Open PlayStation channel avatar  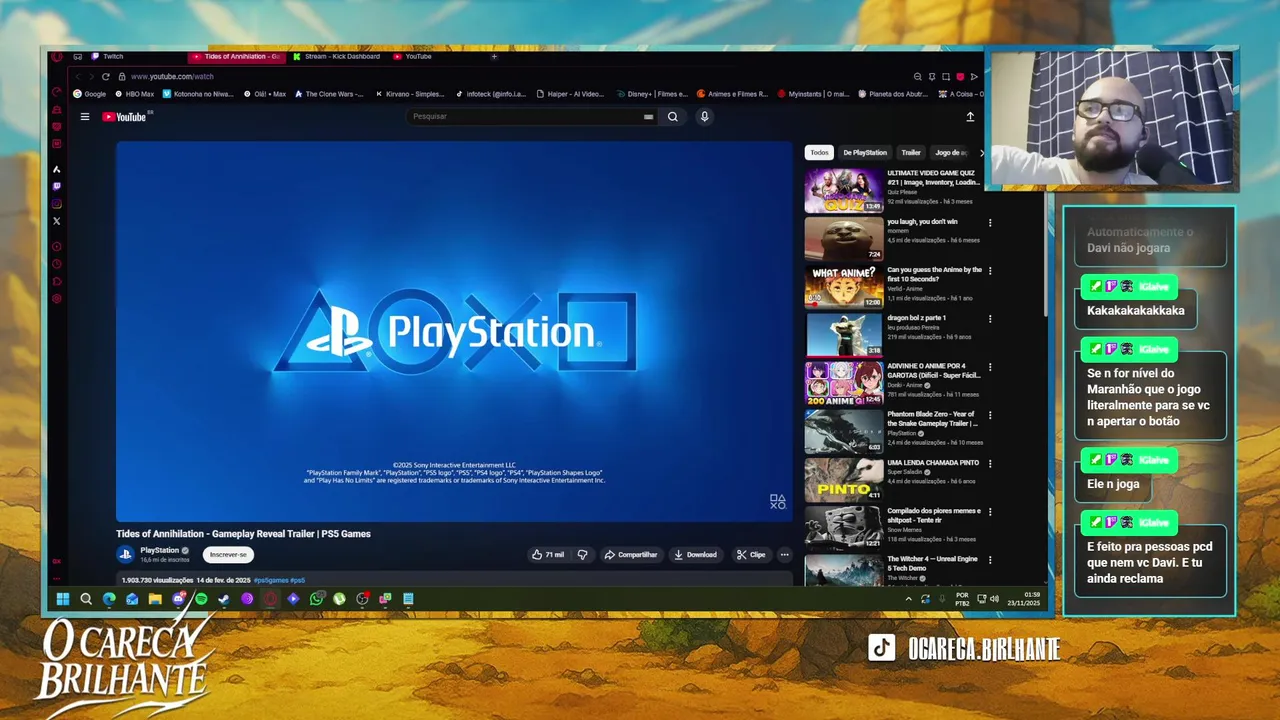pos(125,554)
